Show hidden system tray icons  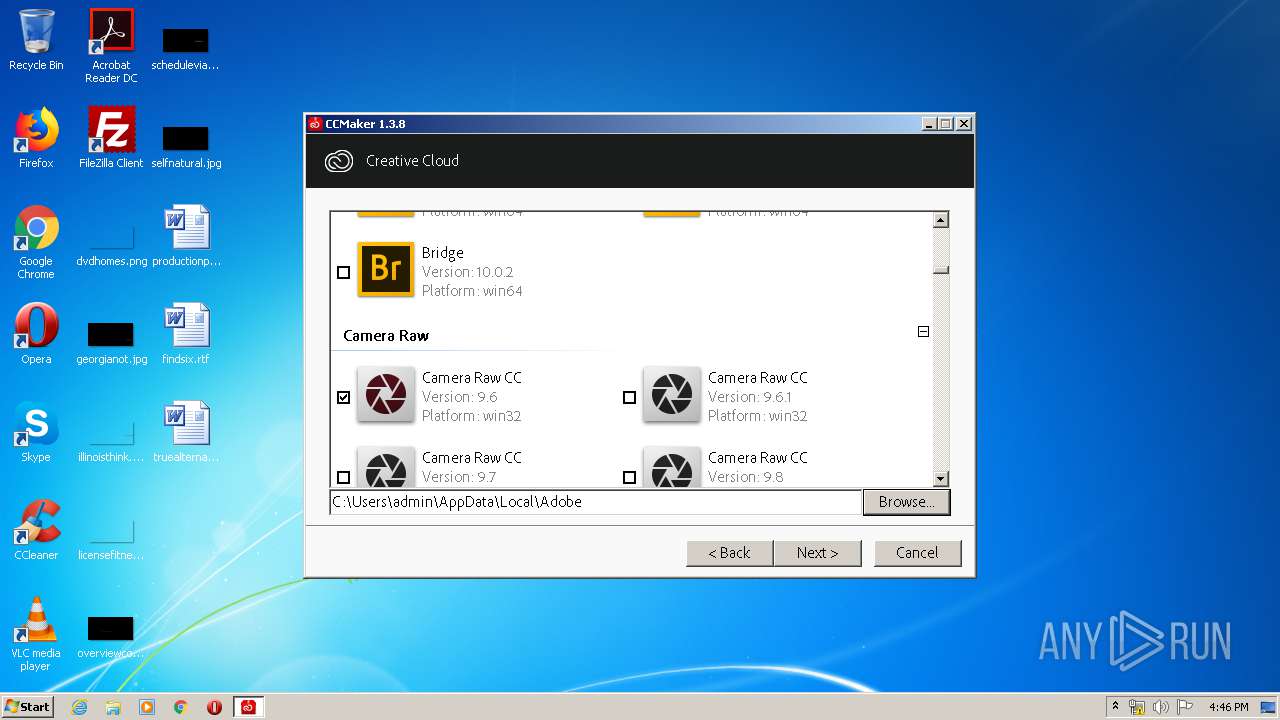click(1115, 707)
